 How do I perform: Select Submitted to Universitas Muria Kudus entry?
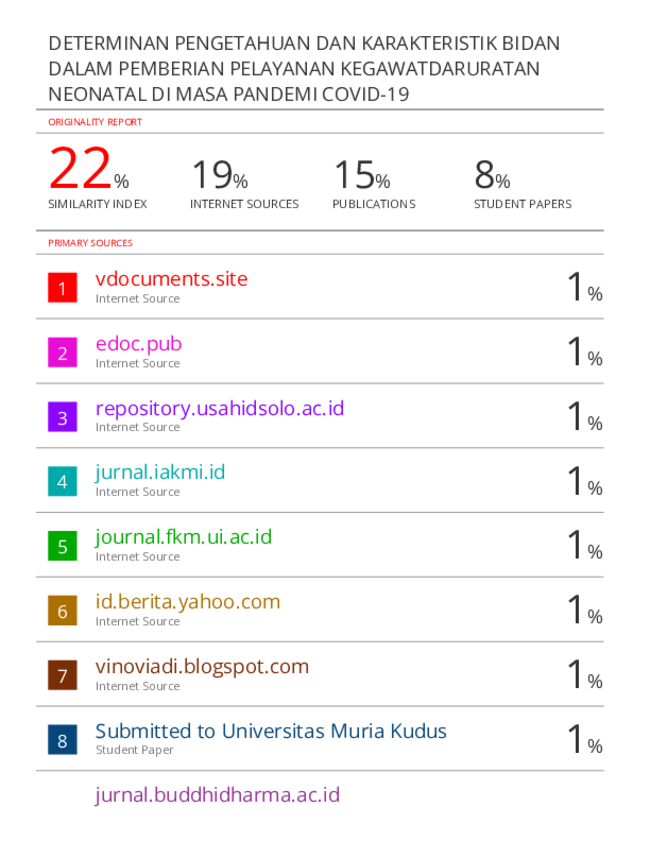coord(270,731)
